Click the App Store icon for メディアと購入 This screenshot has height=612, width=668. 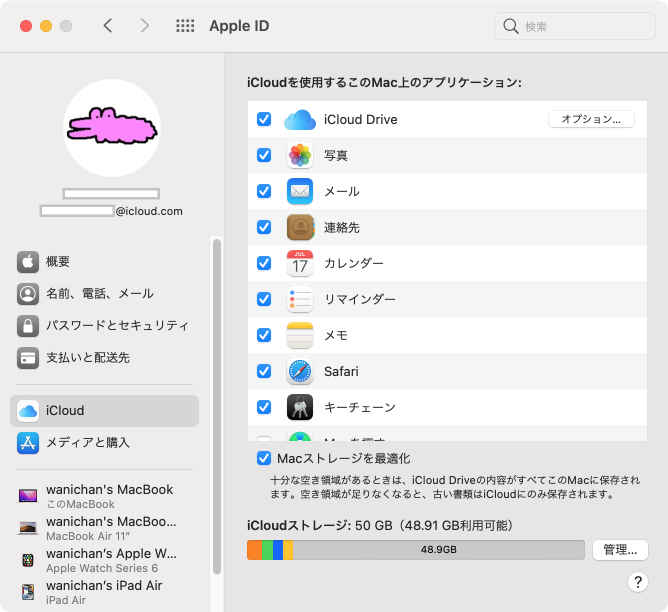28,443
